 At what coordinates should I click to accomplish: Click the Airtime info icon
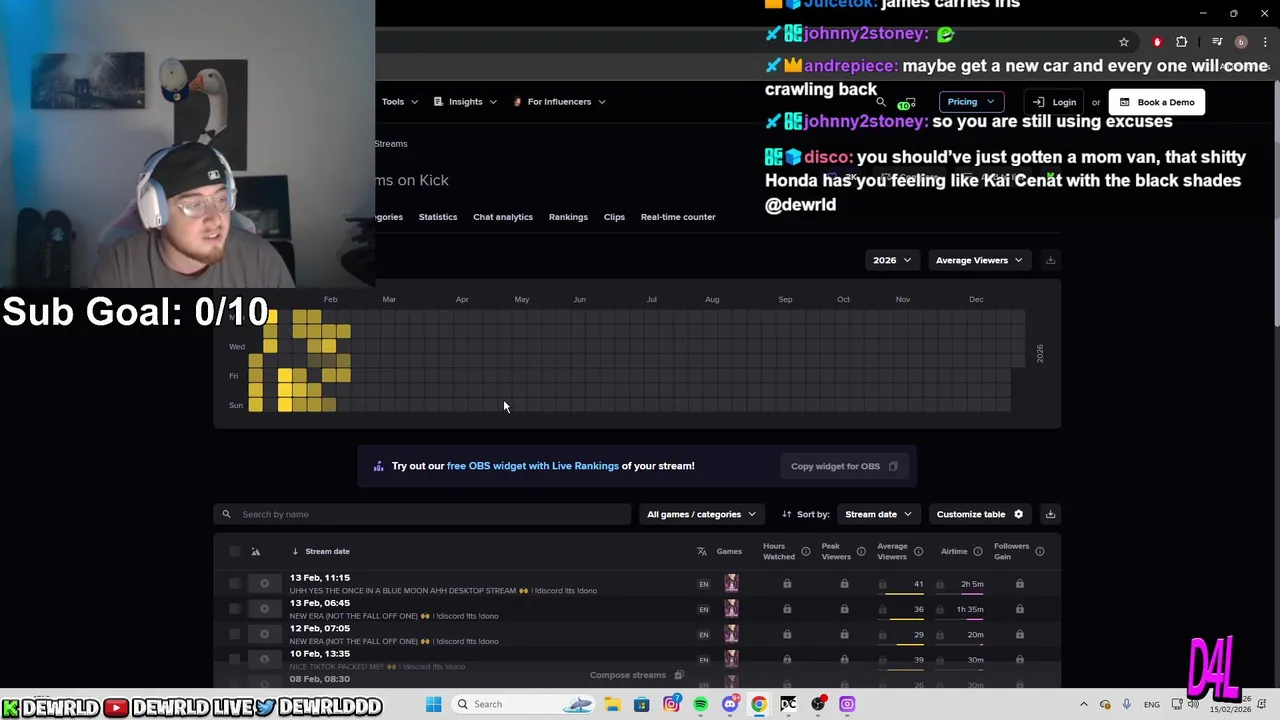976,551
